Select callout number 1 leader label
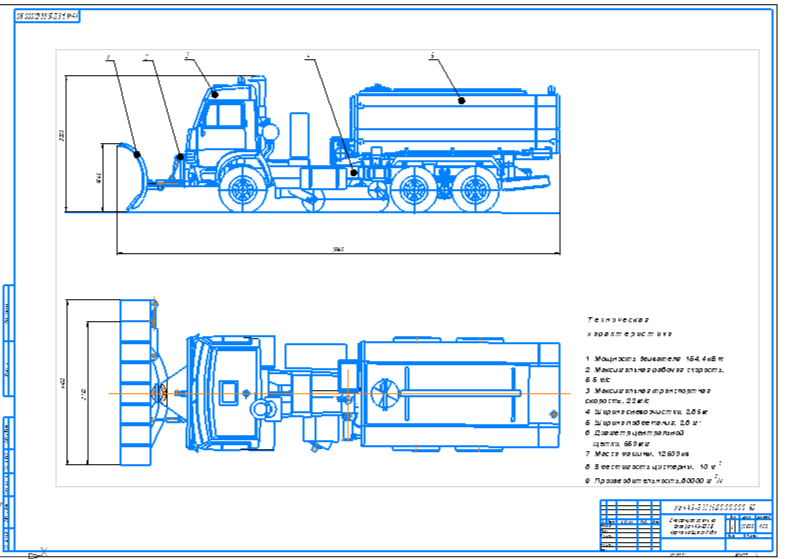 108,59
